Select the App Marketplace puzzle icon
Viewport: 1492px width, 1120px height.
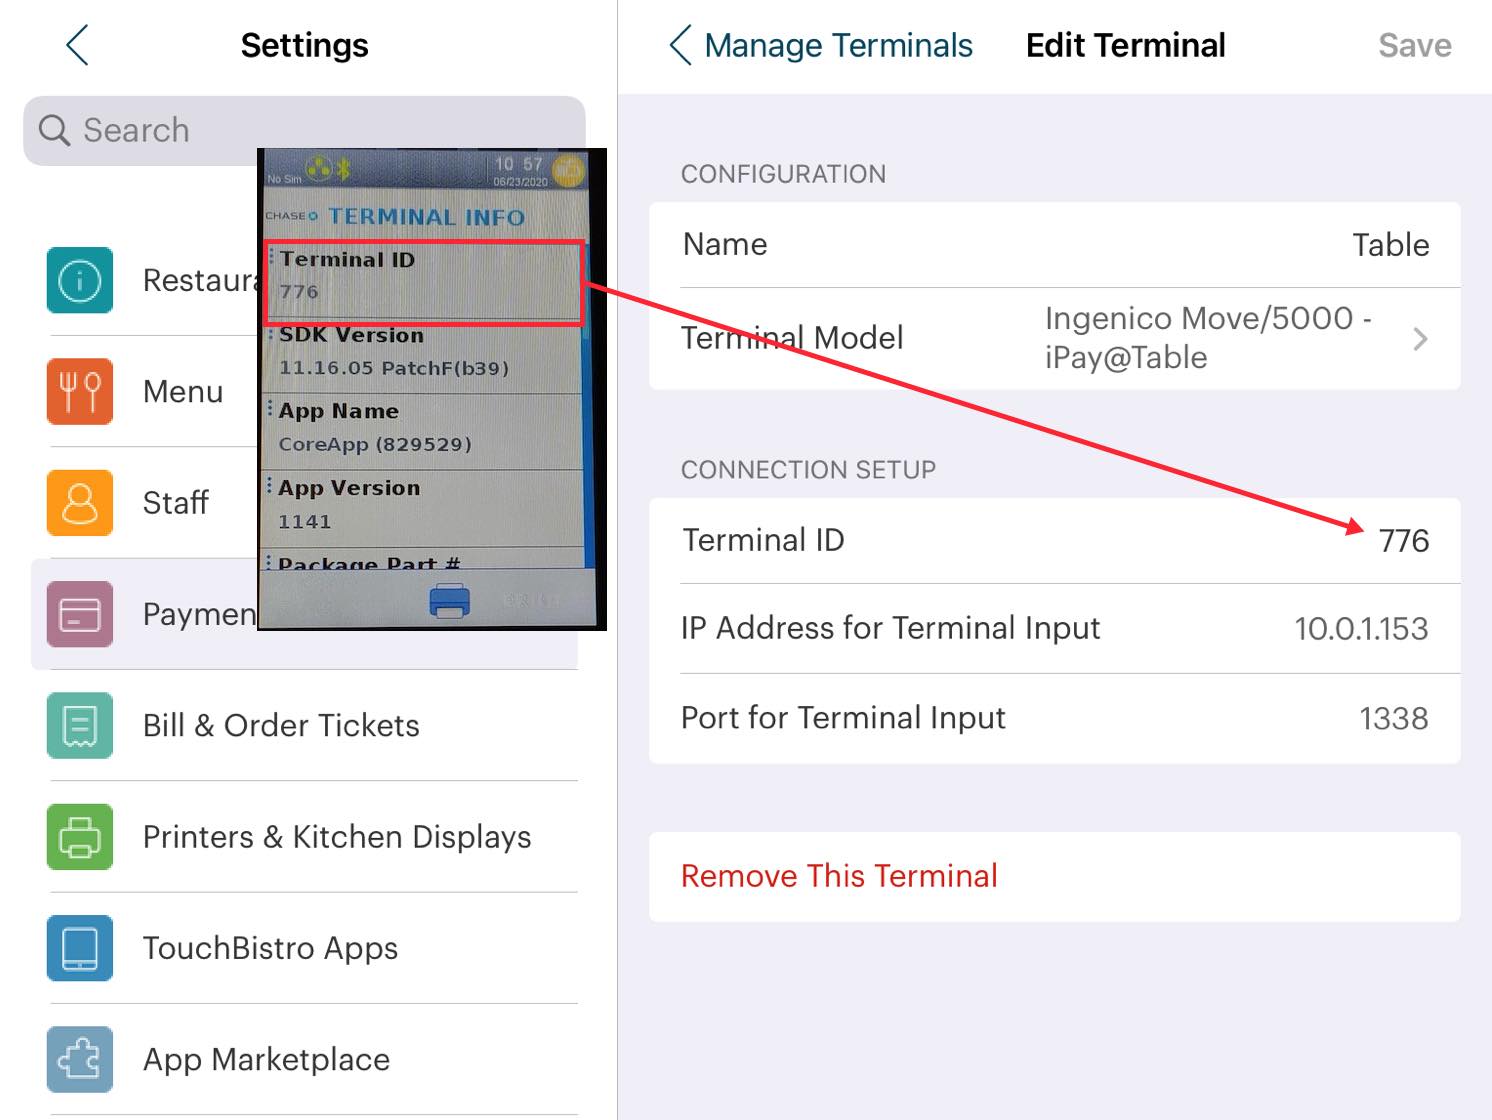(79, 1060)
